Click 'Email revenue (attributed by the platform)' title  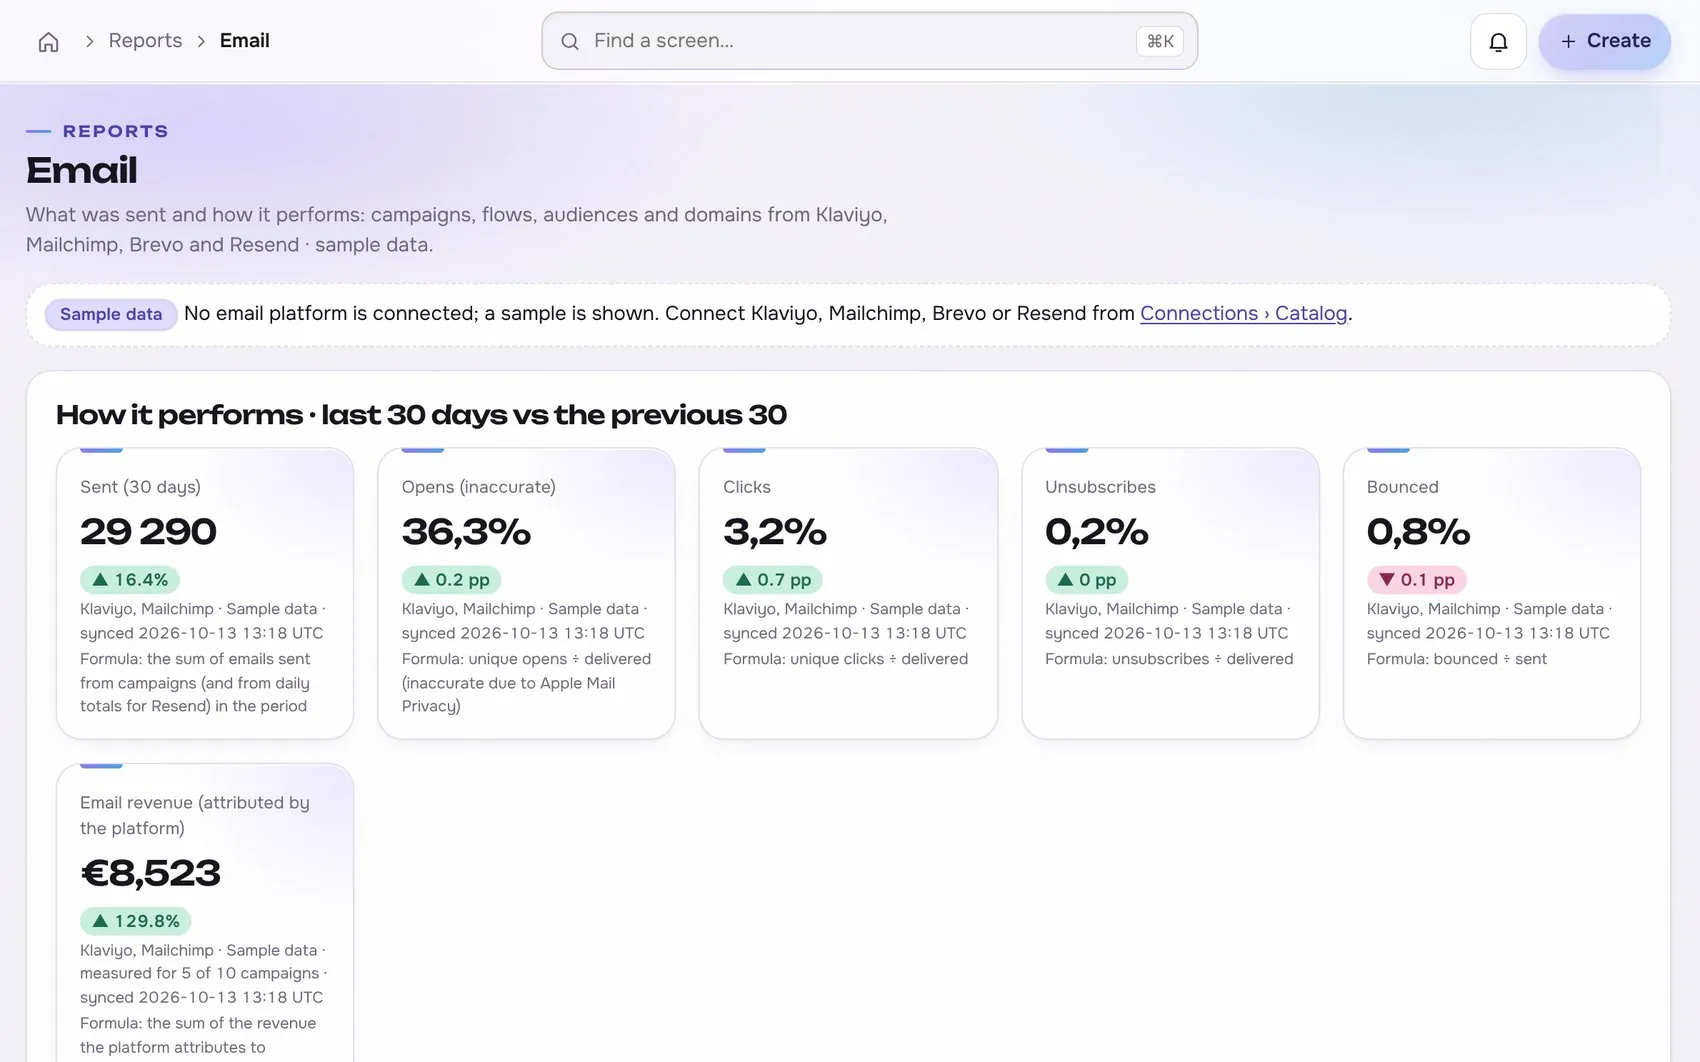coord(195,815)
